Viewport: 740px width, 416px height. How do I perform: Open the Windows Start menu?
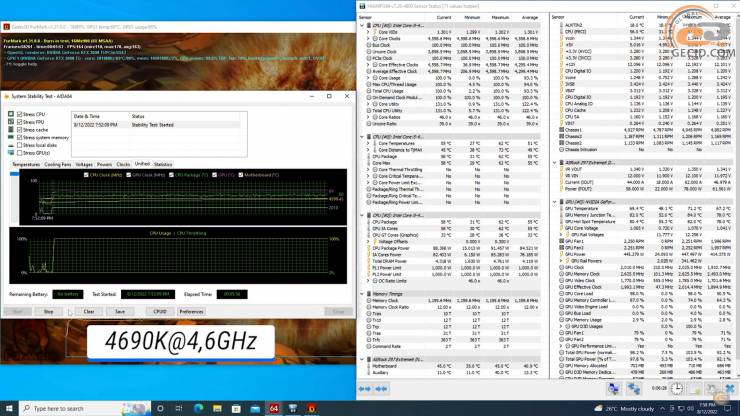point(9,408)
